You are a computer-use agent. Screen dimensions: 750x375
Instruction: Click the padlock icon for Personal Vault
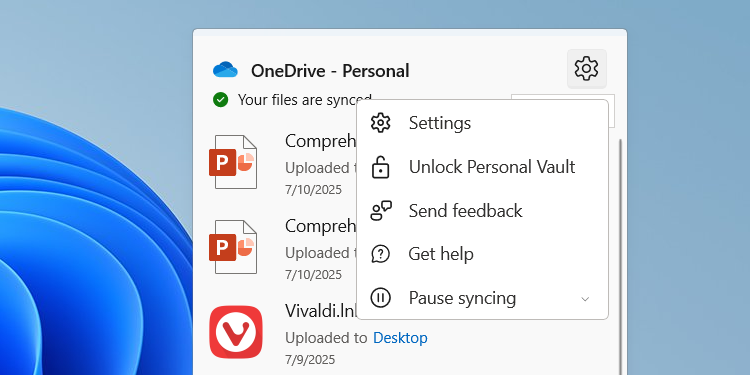tap(381, 167)
